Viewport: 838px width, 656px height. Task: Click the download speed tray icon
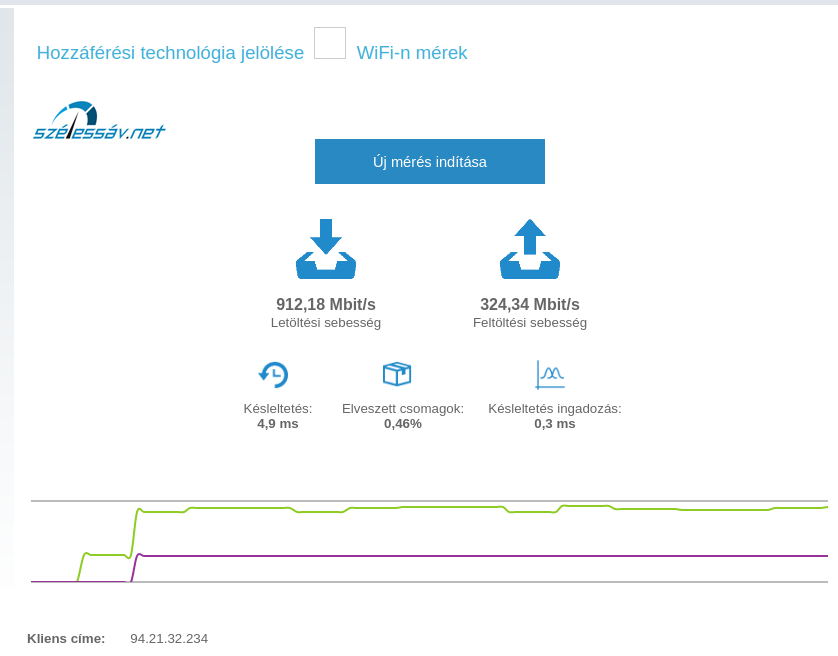[326, 249]
